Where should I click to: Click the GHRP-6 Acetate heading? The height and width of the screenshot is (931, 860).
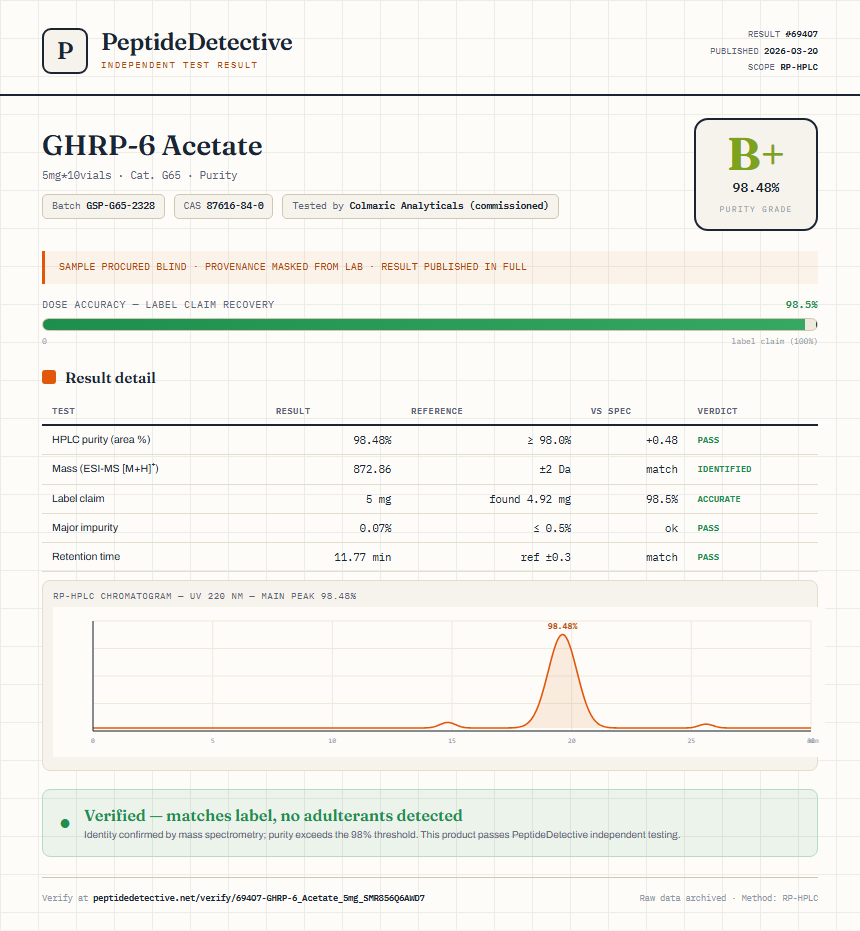[152, 145]
